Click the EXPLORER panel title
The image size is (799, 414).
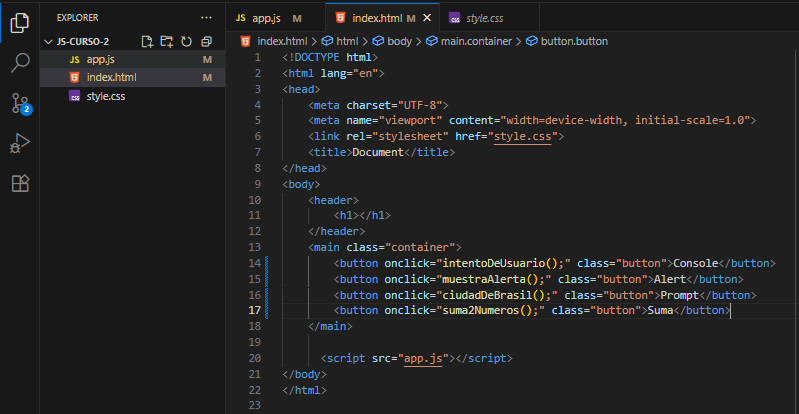click(x=77, y=18)
